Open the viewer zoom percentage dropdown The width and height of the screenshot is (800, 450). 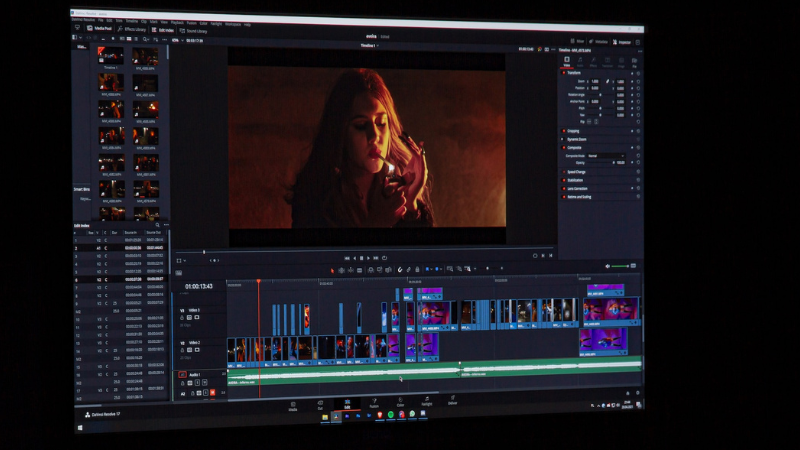[x=177, y=40]
